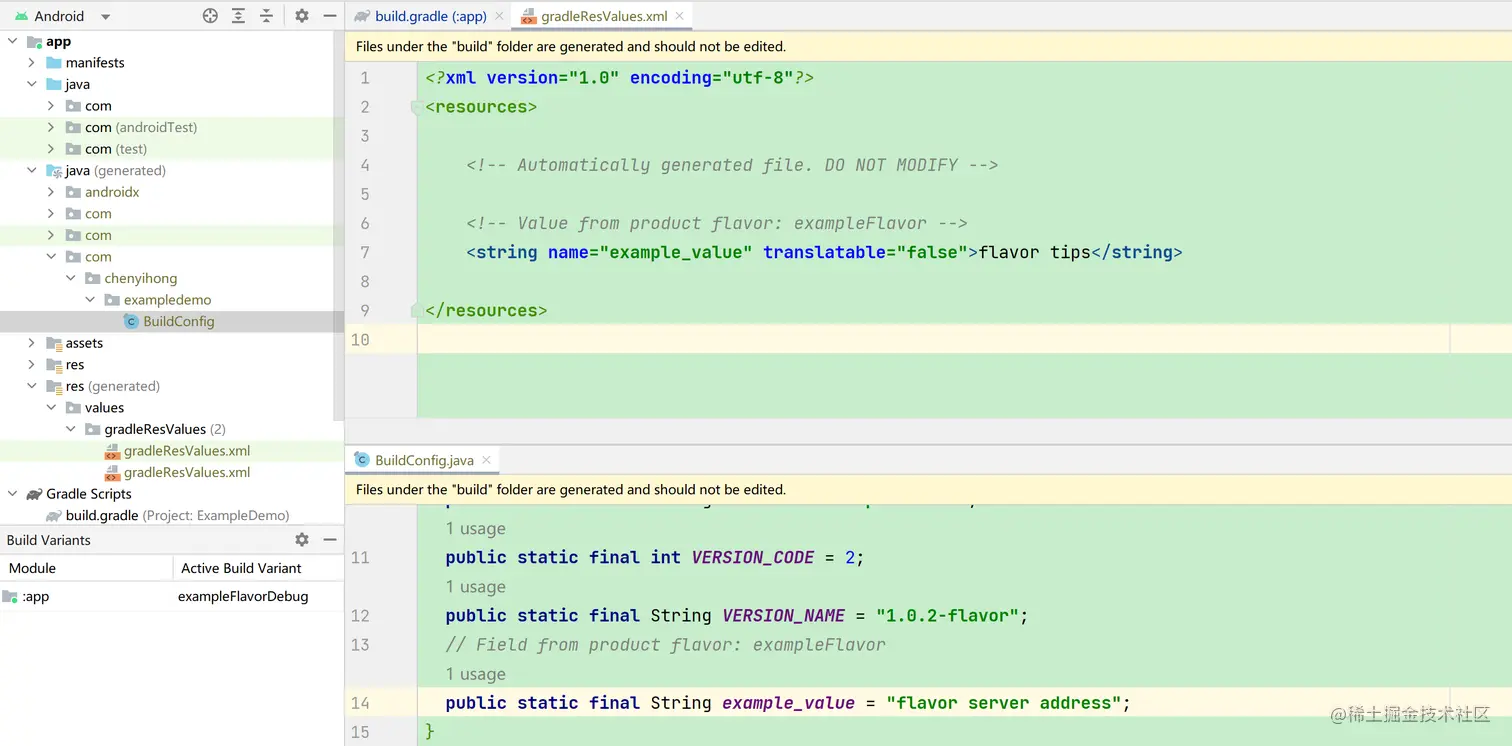1512x746 pixels.
Task: Click the xml version declaration on line 1
Action: [619, 78]
